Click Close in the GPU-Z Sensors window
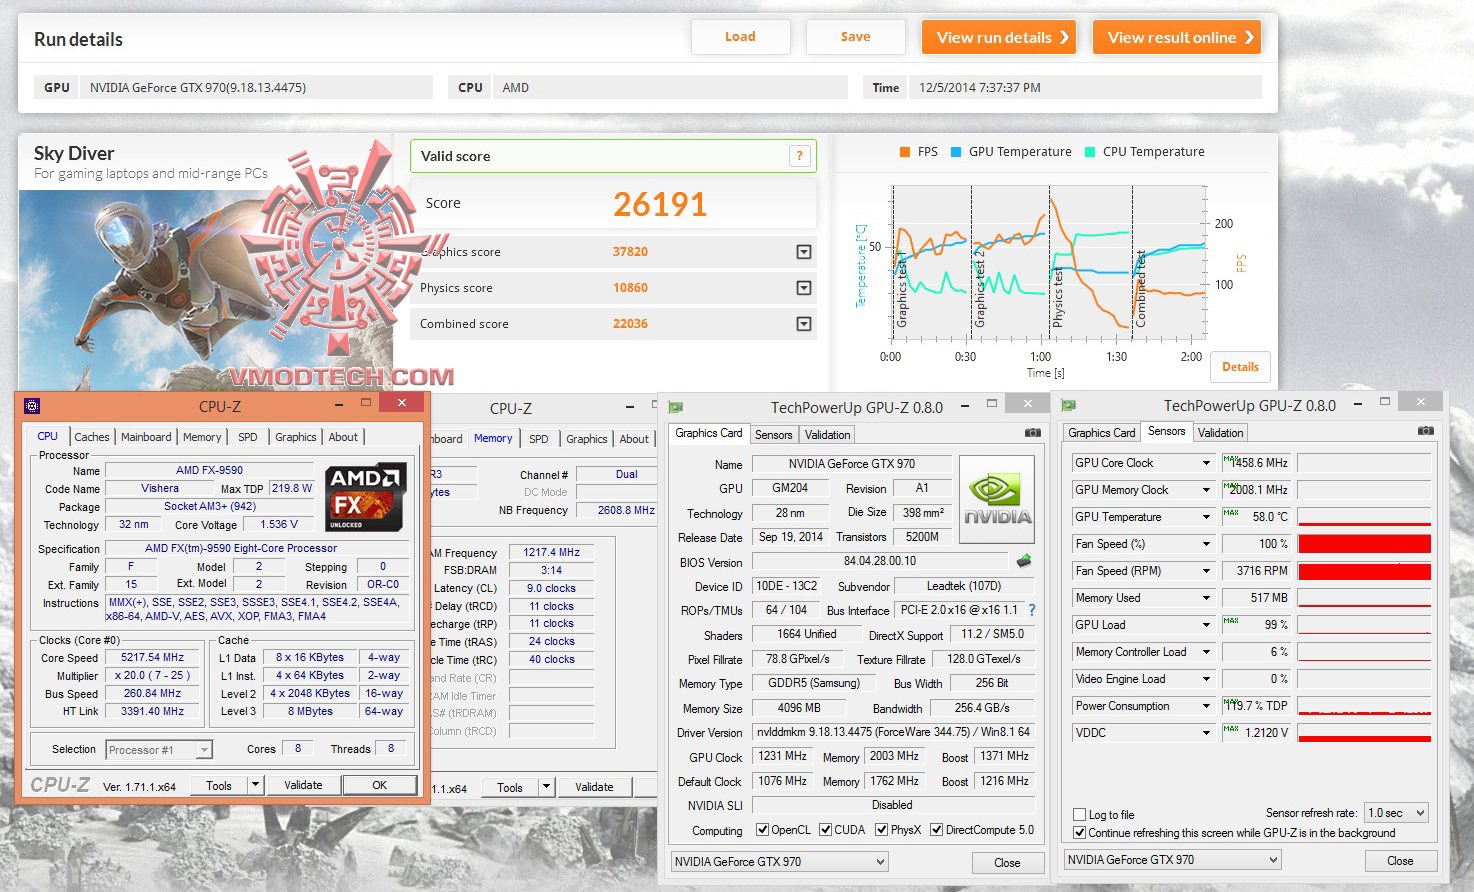1474x892 pixels. click(1400, 860)
